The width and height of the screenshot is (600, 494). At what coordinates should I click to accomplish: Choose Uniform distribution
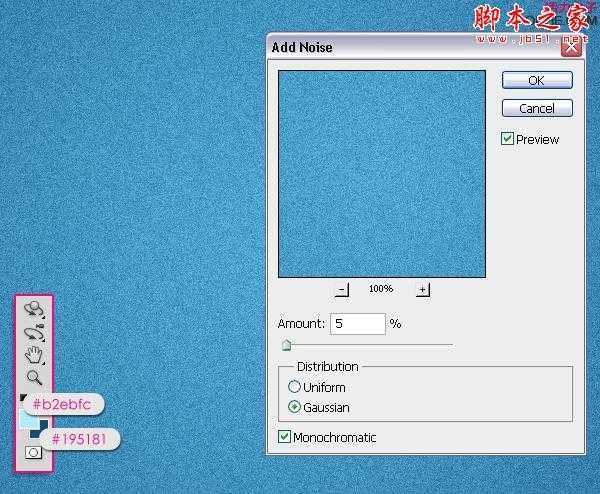(294, 387)
